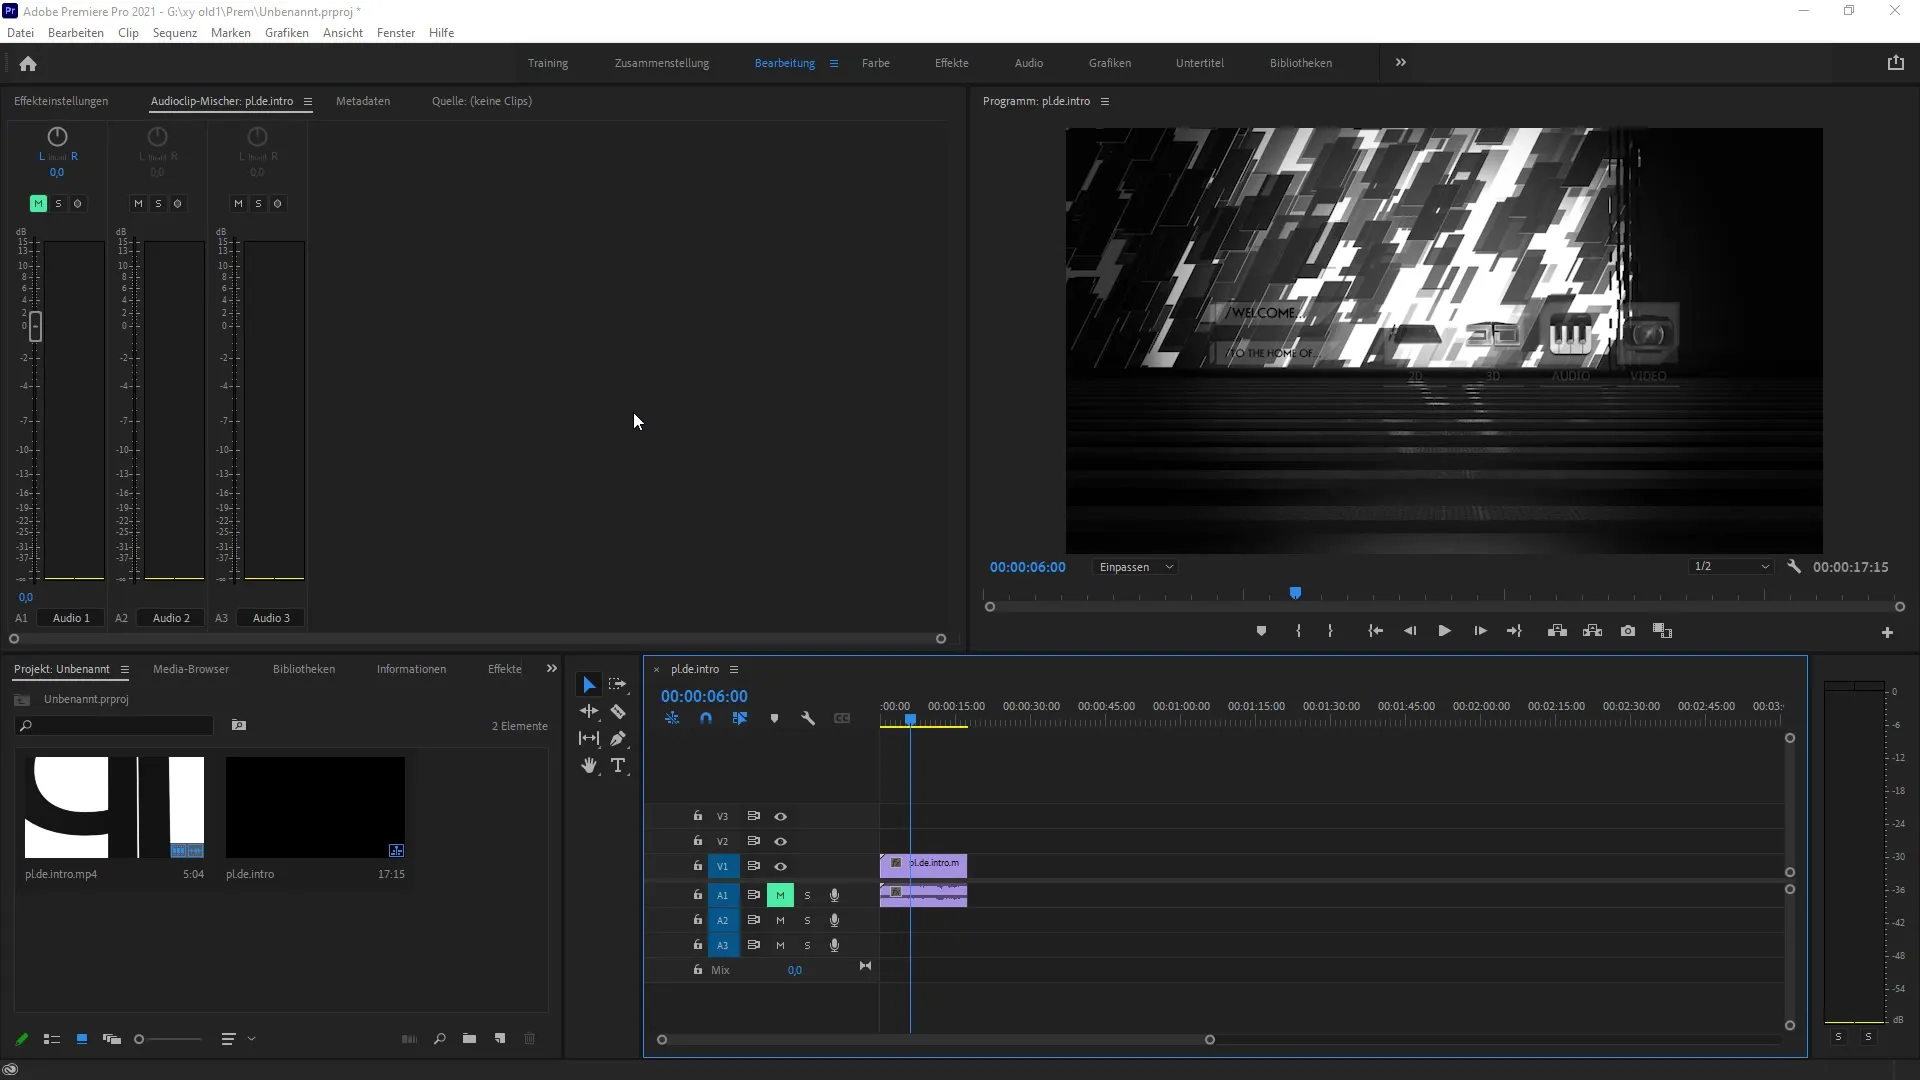This screenshot has height=1080, width=1920.
Task: Toggle V3 track output eye
Action: (x=781, y=817)
